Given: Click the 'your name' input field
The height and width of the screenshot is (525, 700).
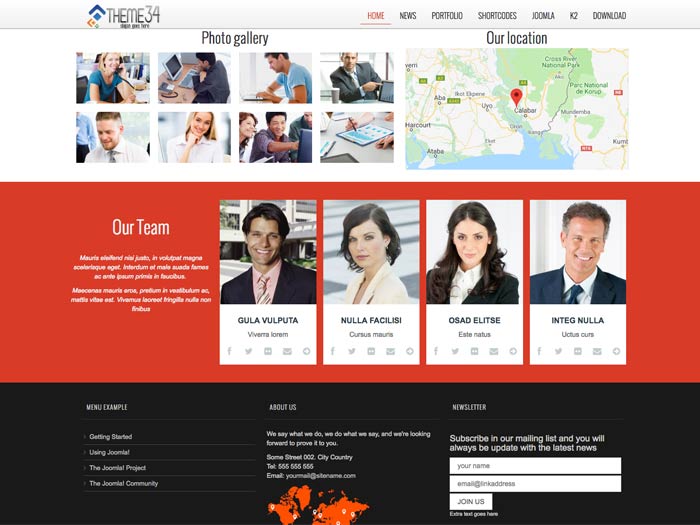Looking at the screenshot, I should tap(535, 466).
